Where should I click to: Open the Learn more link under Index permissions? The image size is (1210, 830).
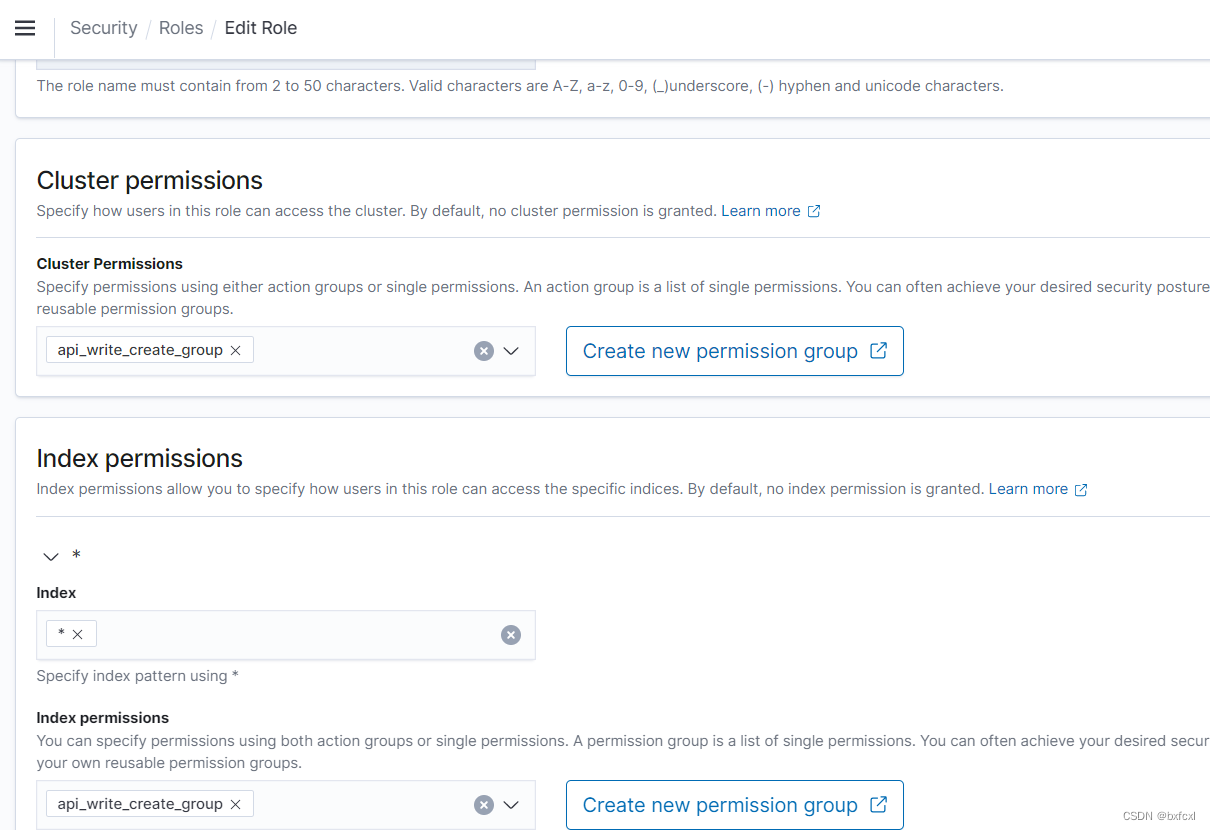tap(1030, 489)
